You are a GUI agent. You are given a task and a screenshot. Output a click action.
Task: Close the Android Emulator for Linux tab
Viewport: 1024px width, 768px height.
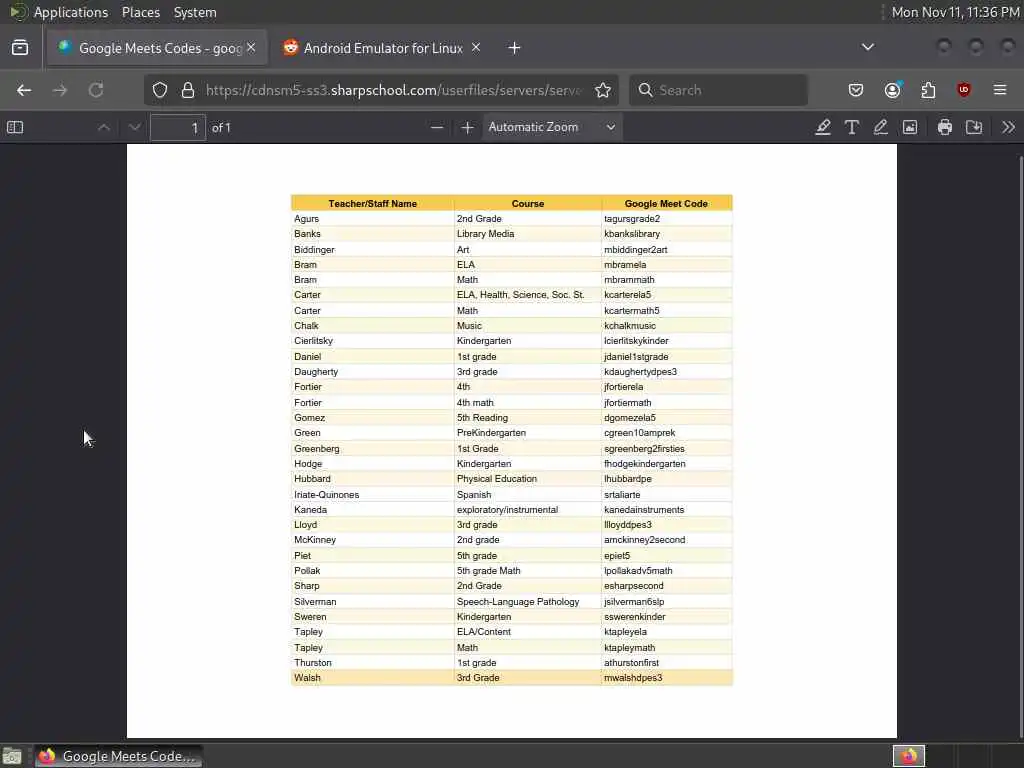[x=476, y=48]
